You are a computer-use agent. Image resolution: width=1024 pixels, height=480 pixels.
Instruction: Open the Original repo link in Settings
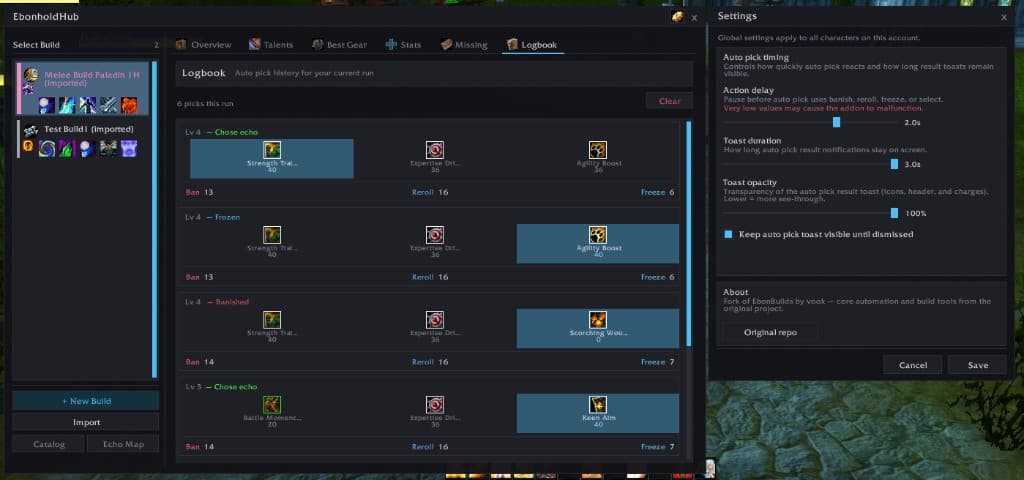coord(770,332)
